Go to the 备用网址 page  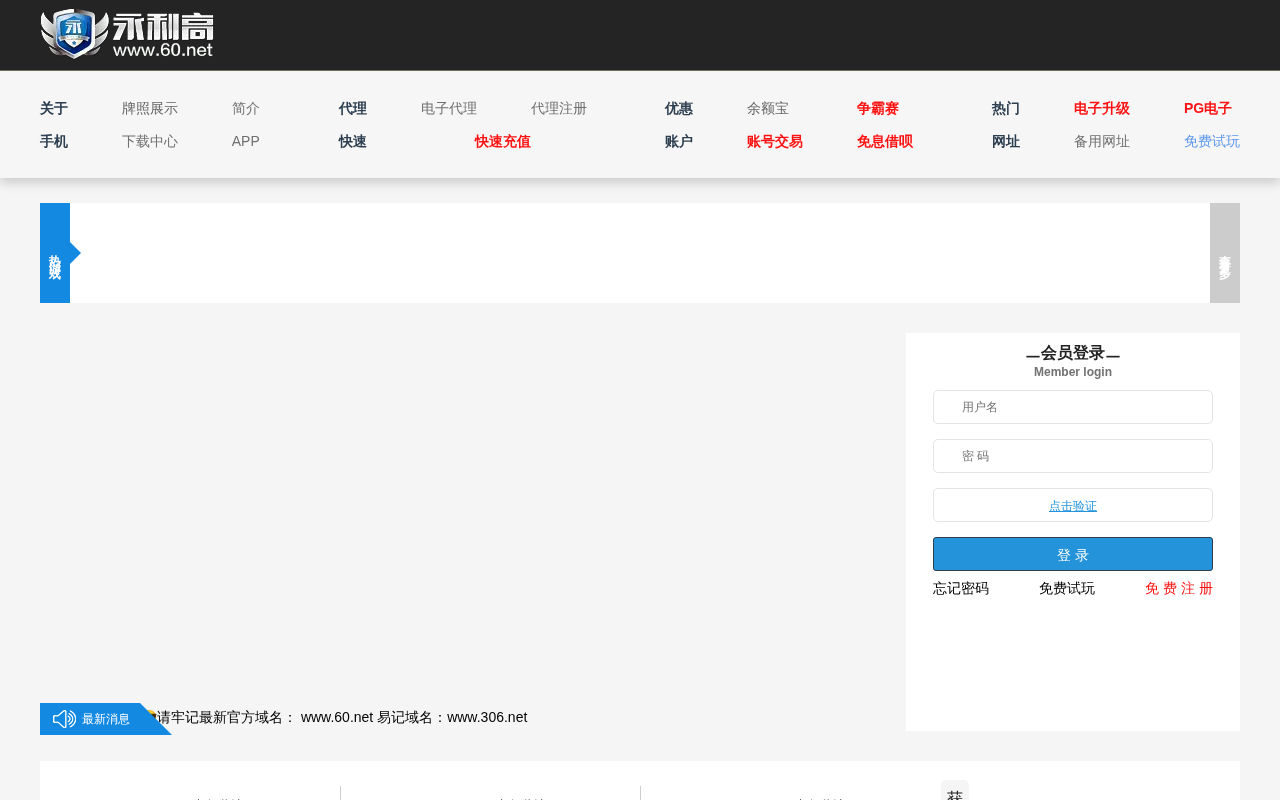pos(1102,142)
